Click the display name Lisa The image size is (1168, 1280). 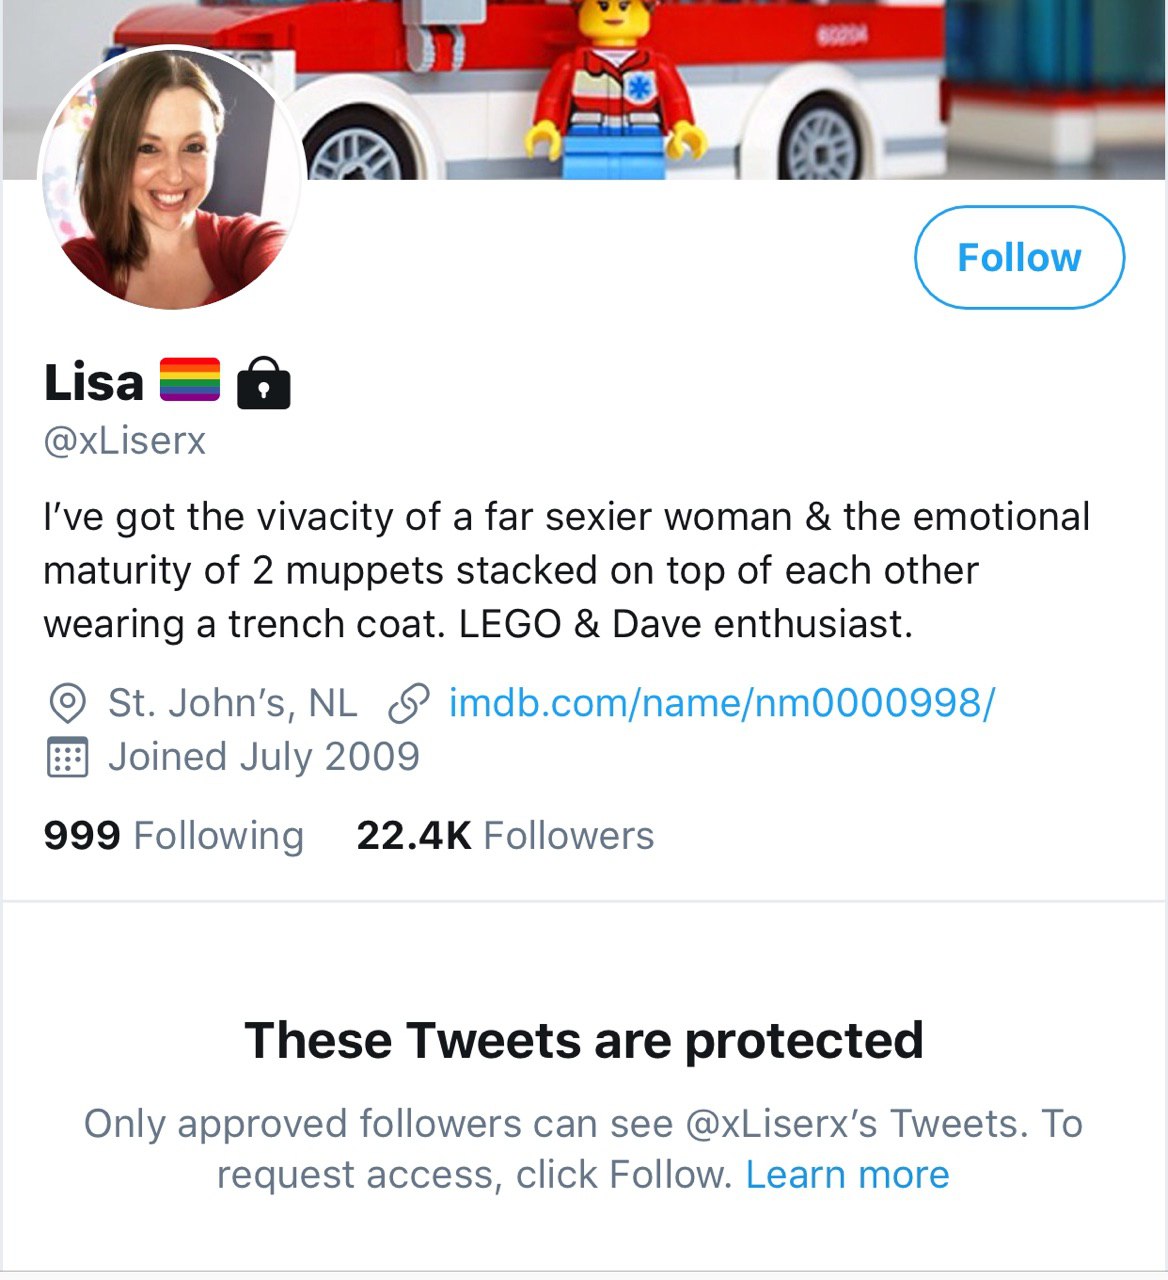point(94,382)
